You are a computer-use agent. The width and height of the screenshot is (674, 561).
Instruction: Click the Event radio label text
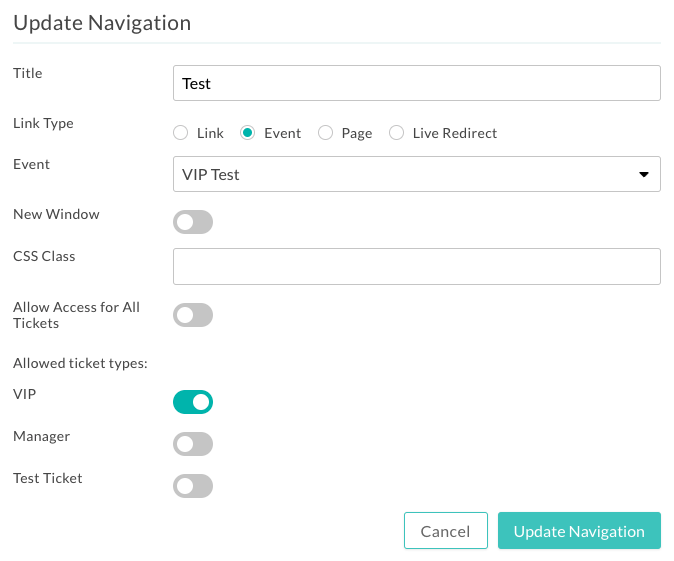tap(282, 133)
